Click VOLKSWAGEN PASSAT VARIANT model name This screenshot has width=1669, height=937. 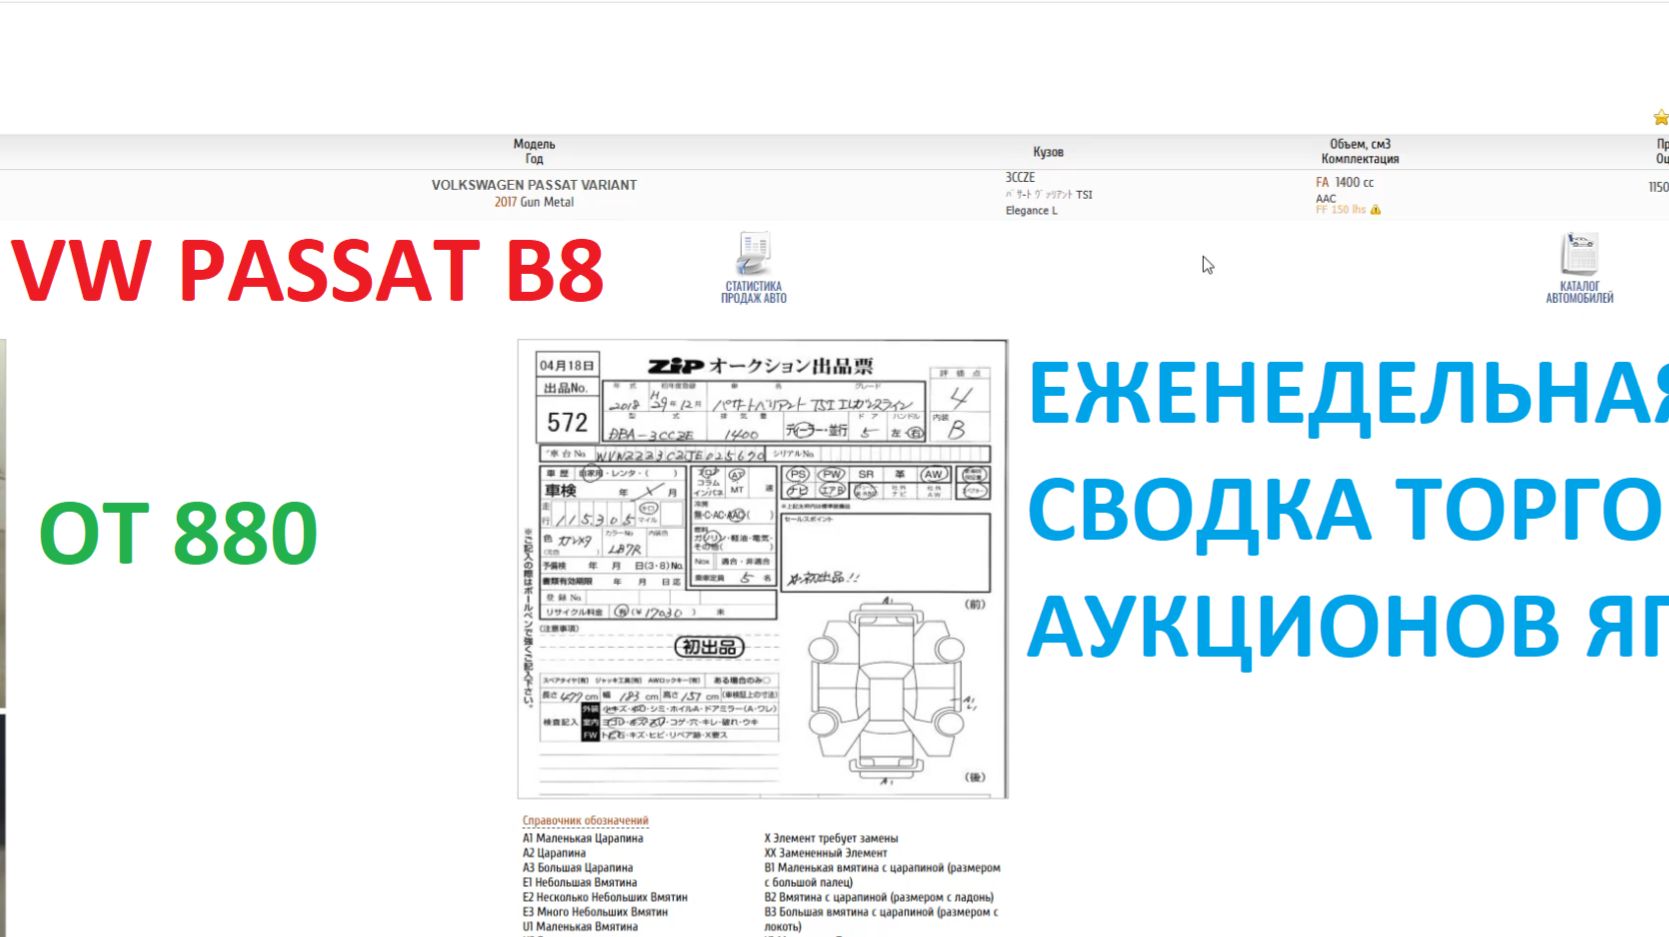(534, 184)
